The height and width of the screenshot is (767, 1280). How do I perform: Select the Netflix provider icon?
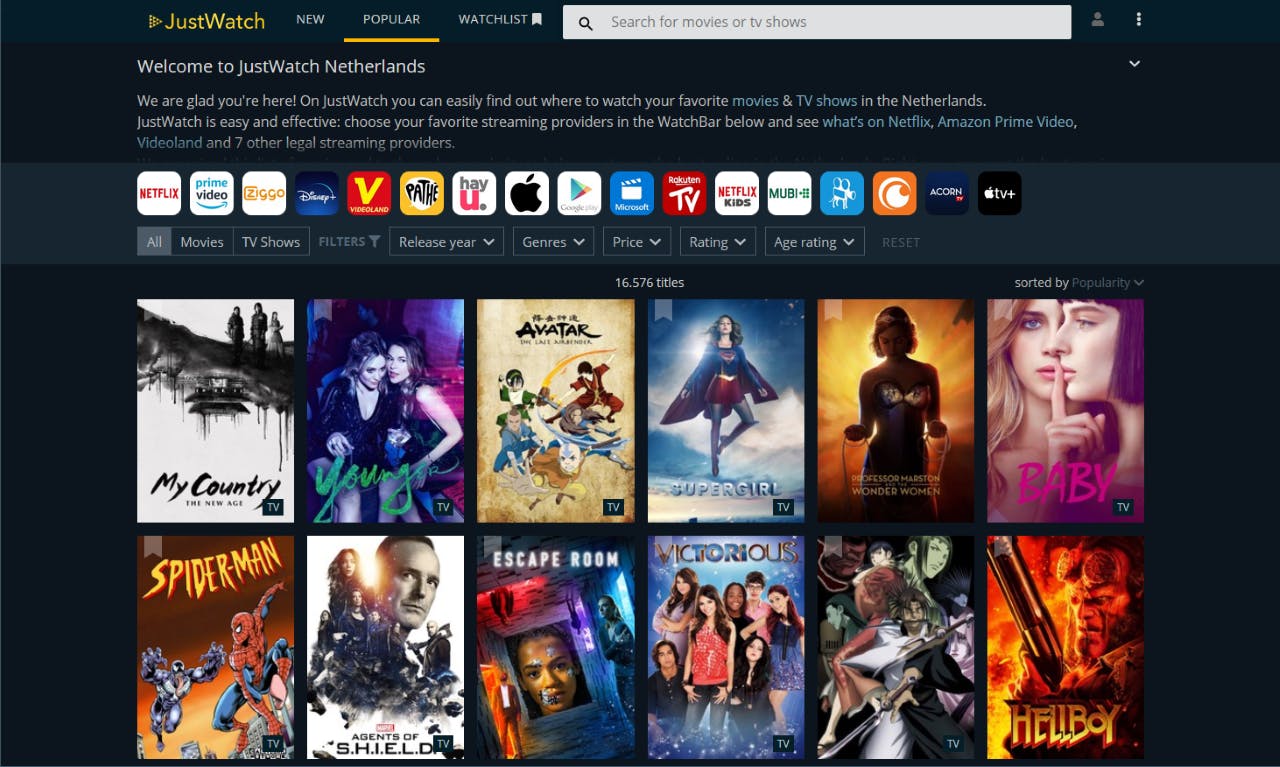(x=159, y=193)
